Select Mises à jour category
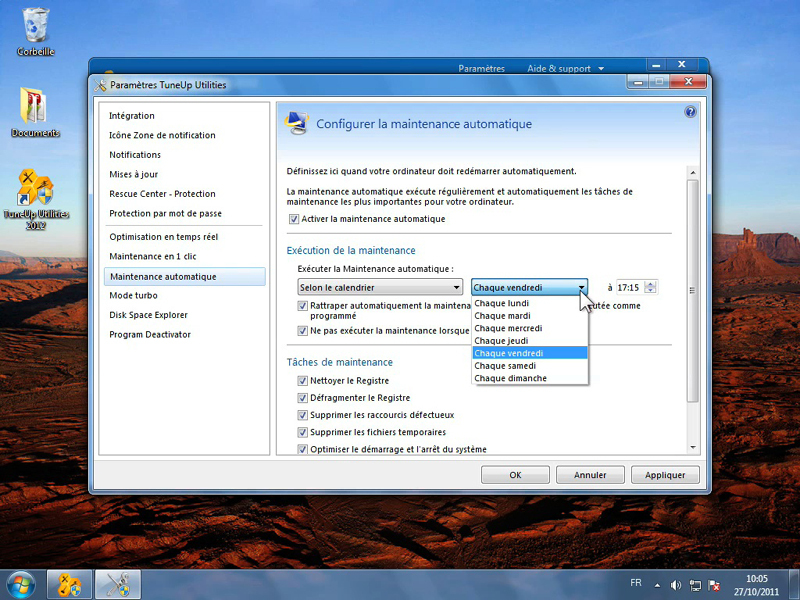Image resolution: width=800 pixels, height=600 pixels. coord(184,174)
